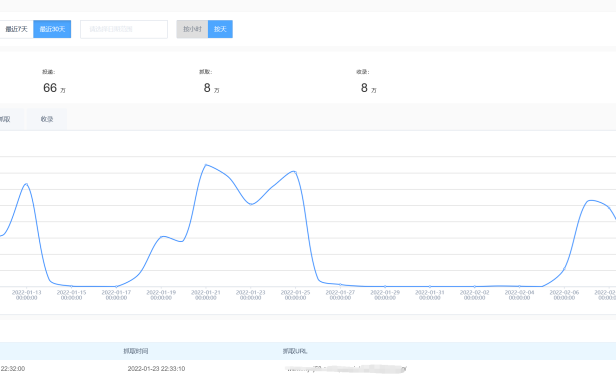Click the 2022-02-04 x-axis label
This screenshot has width=616, height=380.
coord(519,295)
